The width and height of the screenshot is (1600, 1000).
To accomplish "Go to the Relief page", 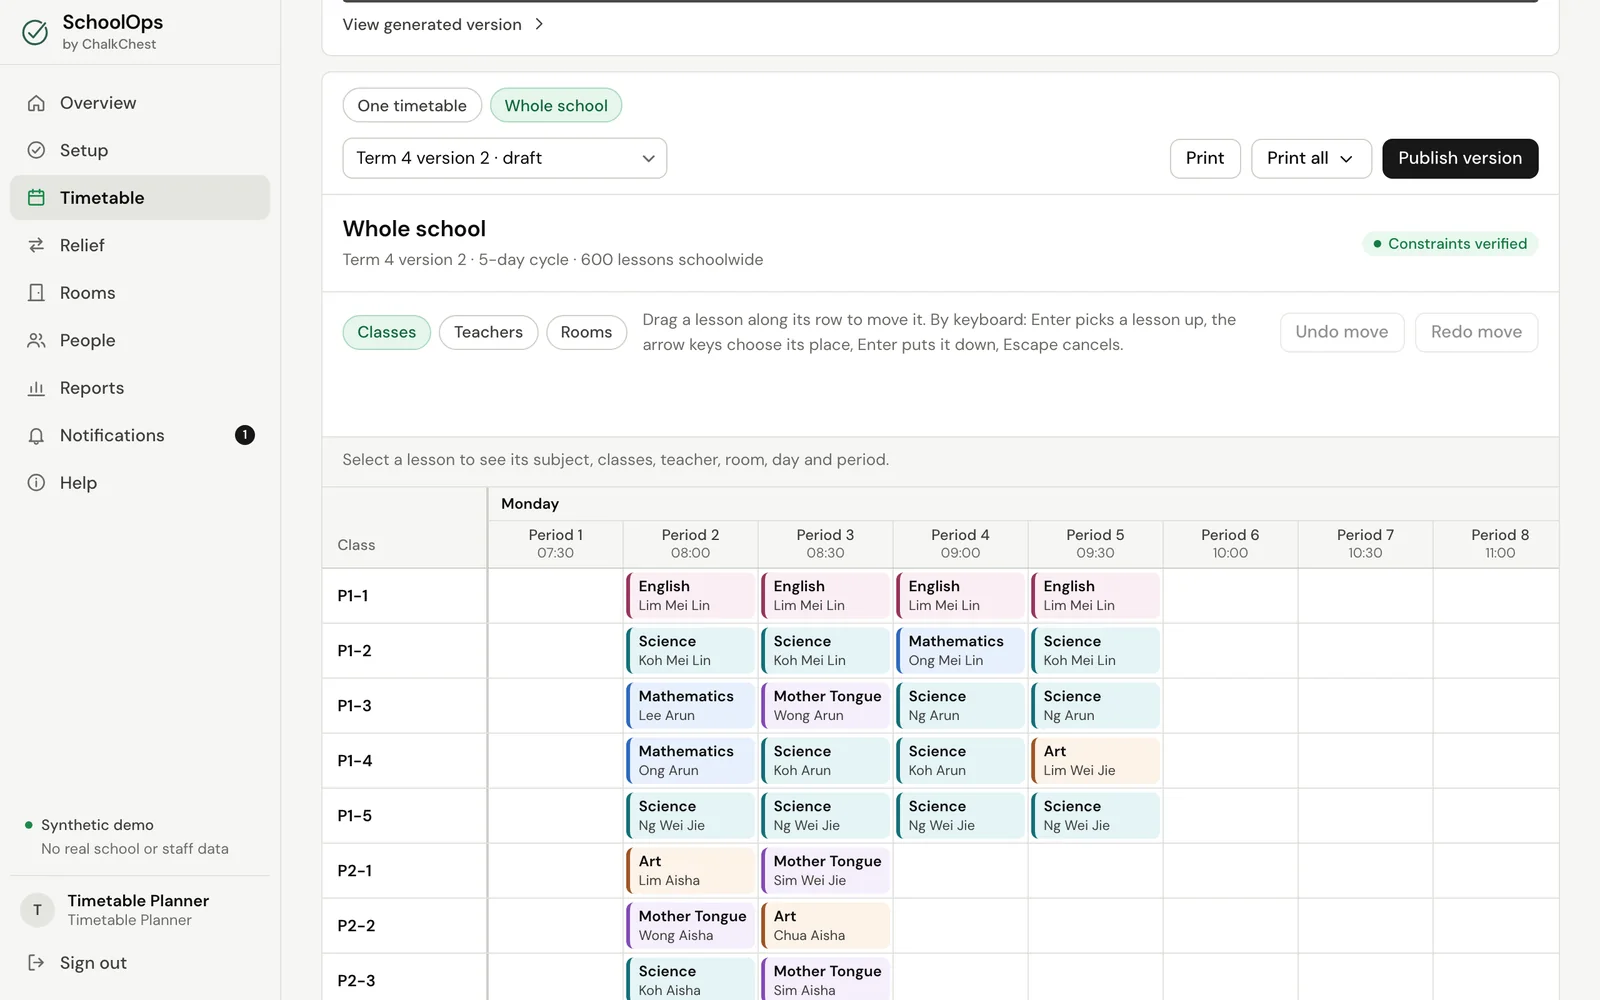I will pos(140,245).
